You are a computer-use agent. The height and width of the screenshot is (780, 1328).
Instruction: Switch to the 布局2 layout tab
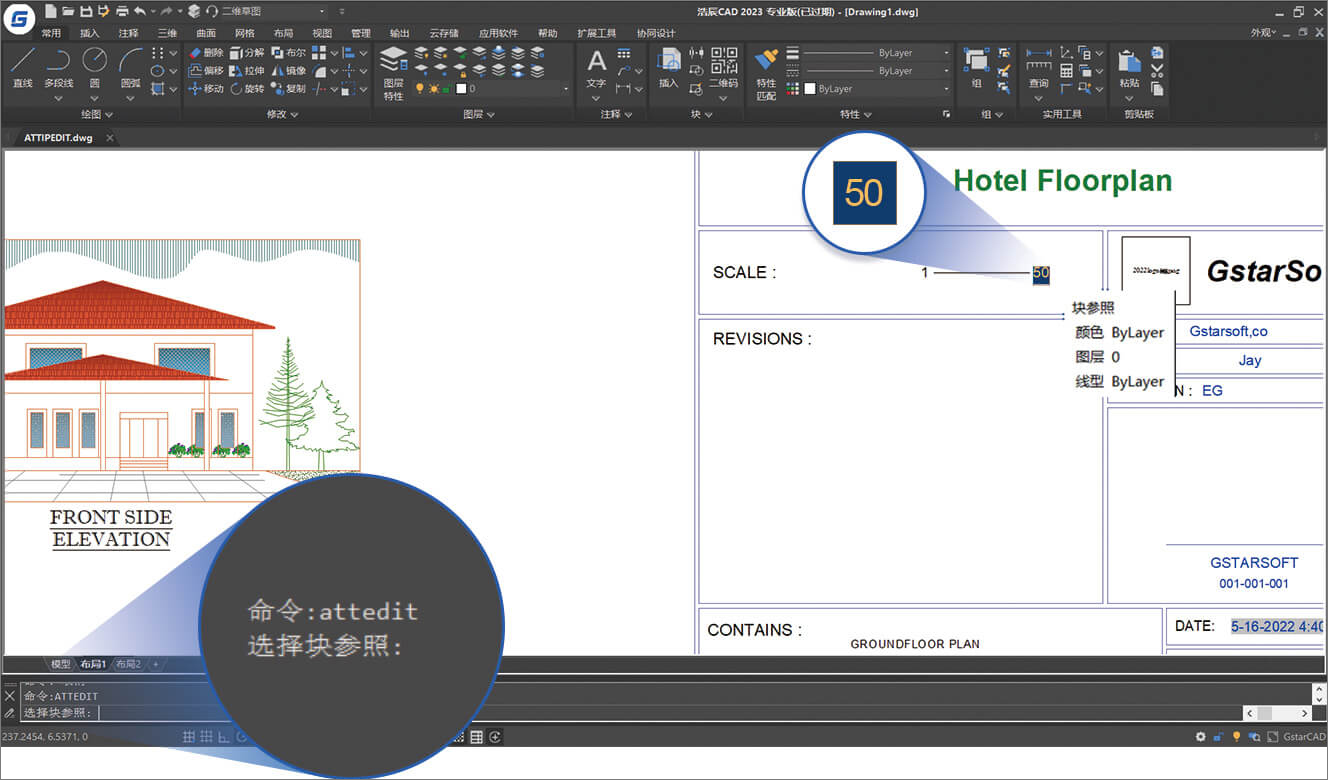(x=127, y=664)
